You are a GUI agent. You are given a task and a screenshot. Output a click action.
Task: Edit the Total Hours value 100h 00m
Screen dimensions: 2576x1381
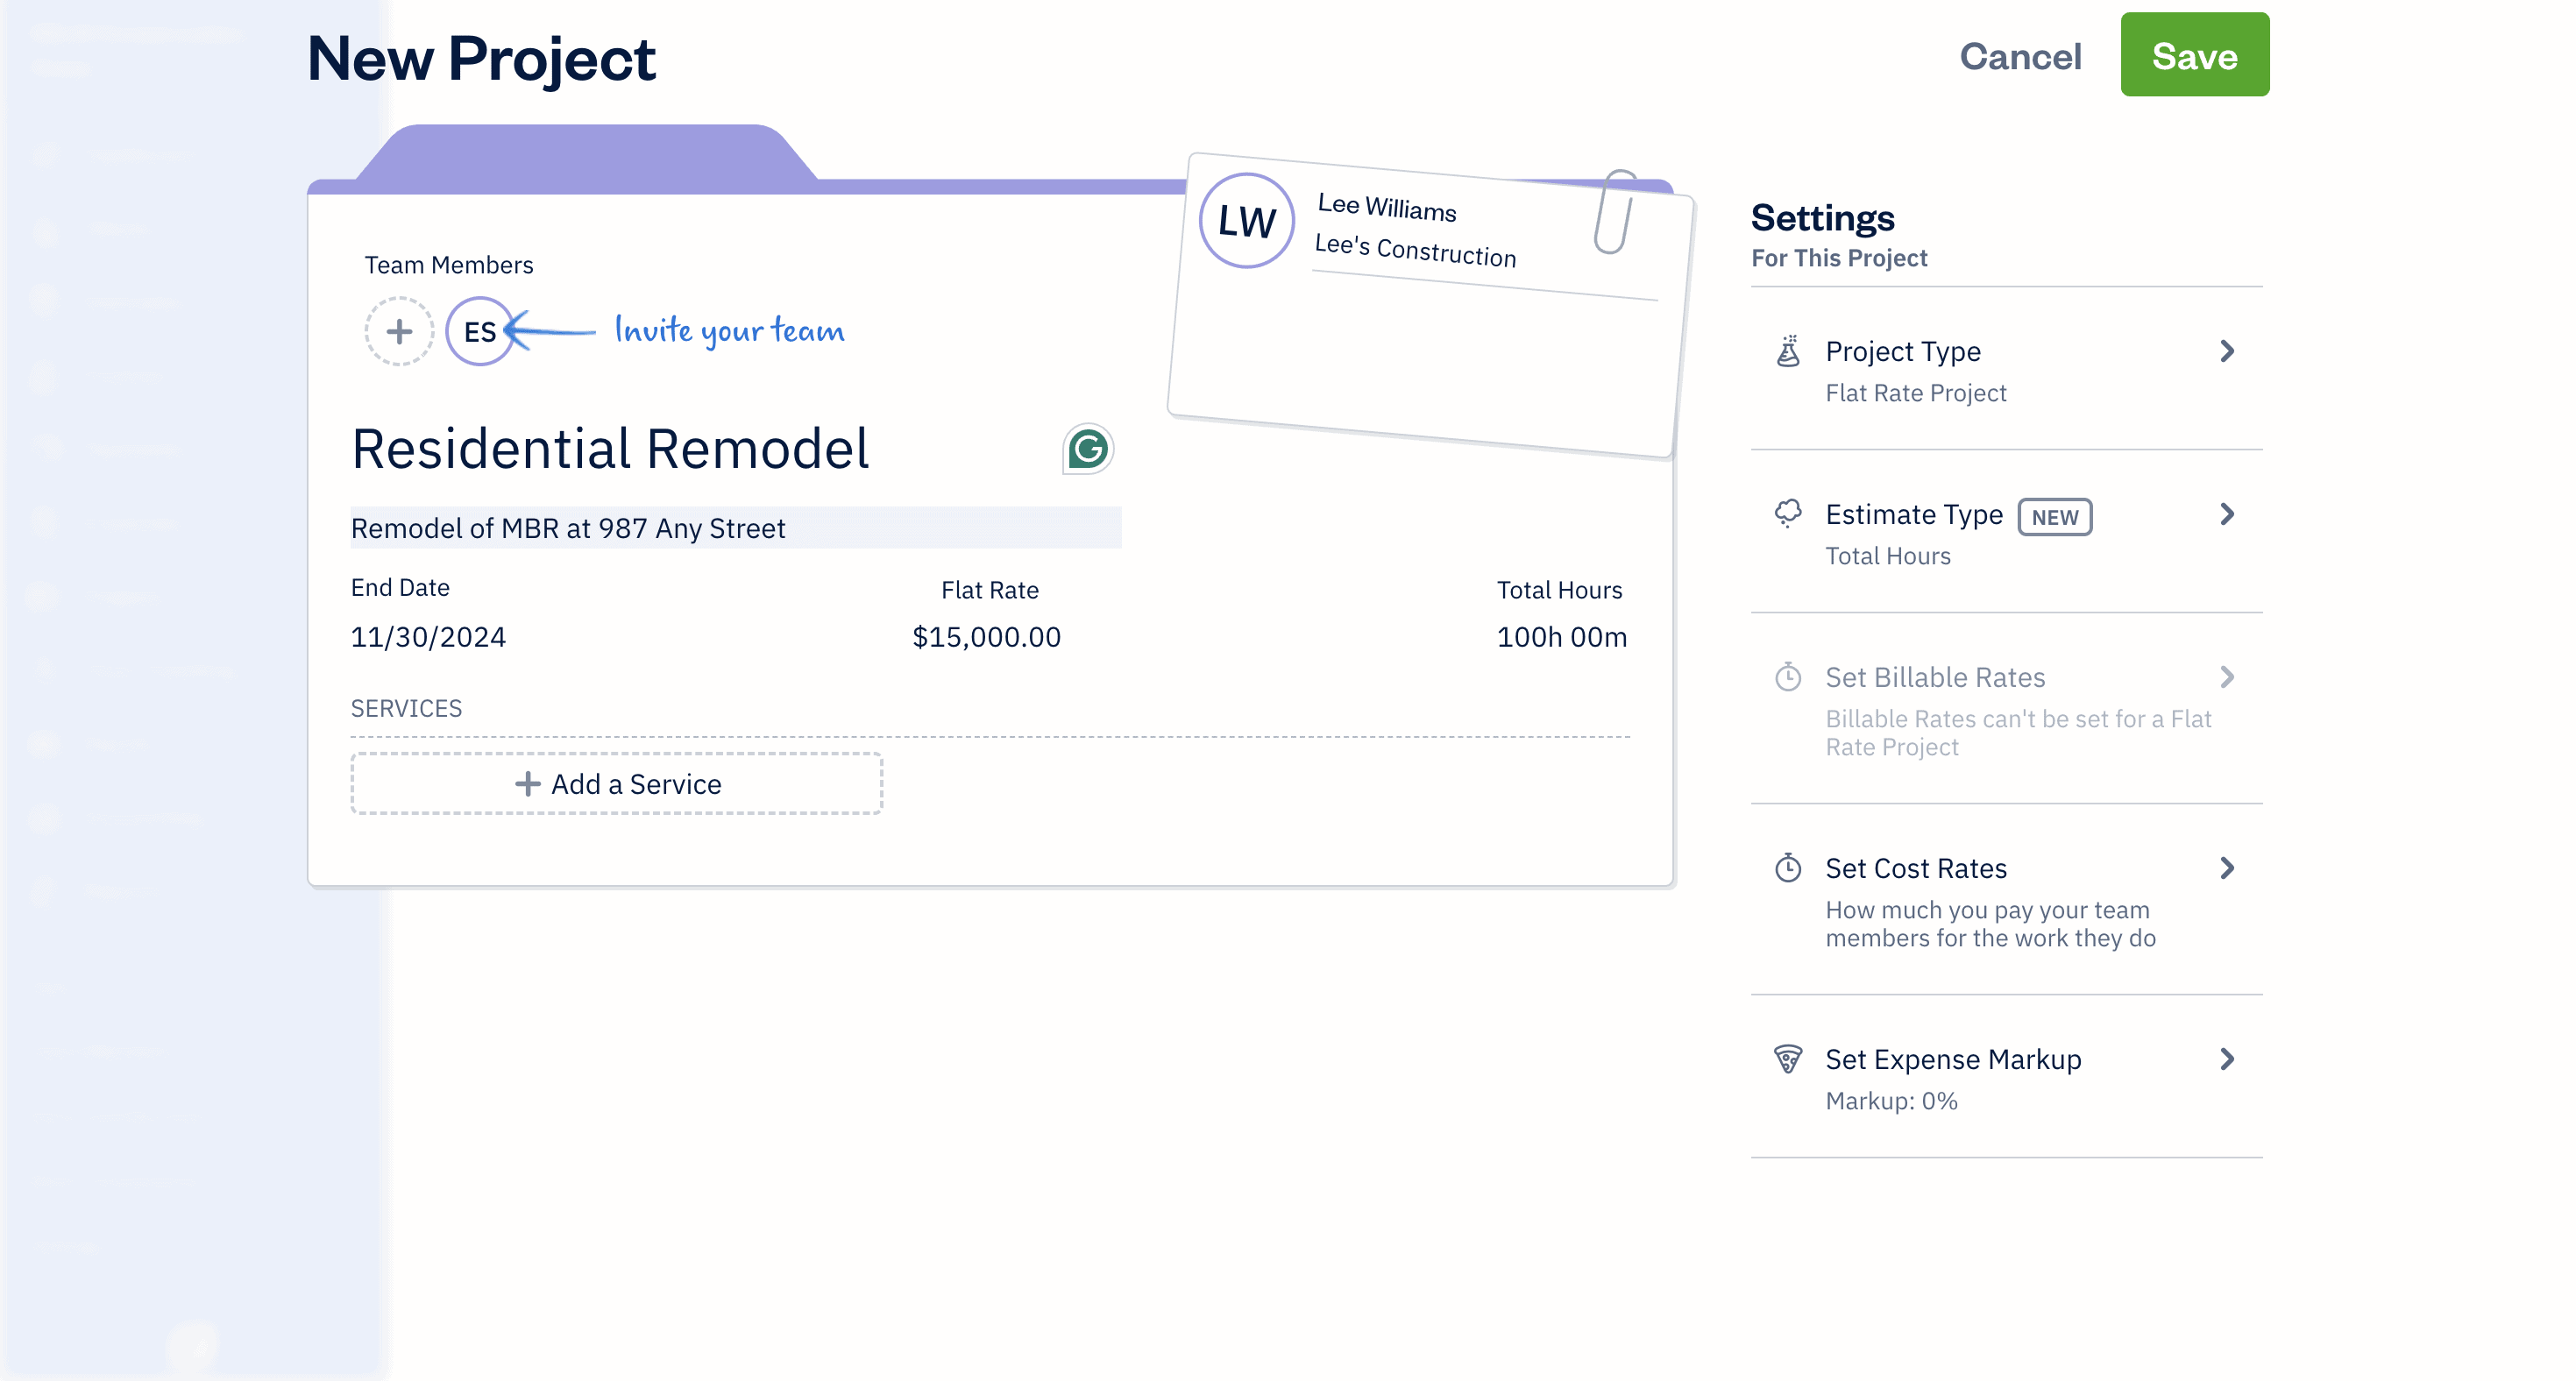coord(1562,637)
